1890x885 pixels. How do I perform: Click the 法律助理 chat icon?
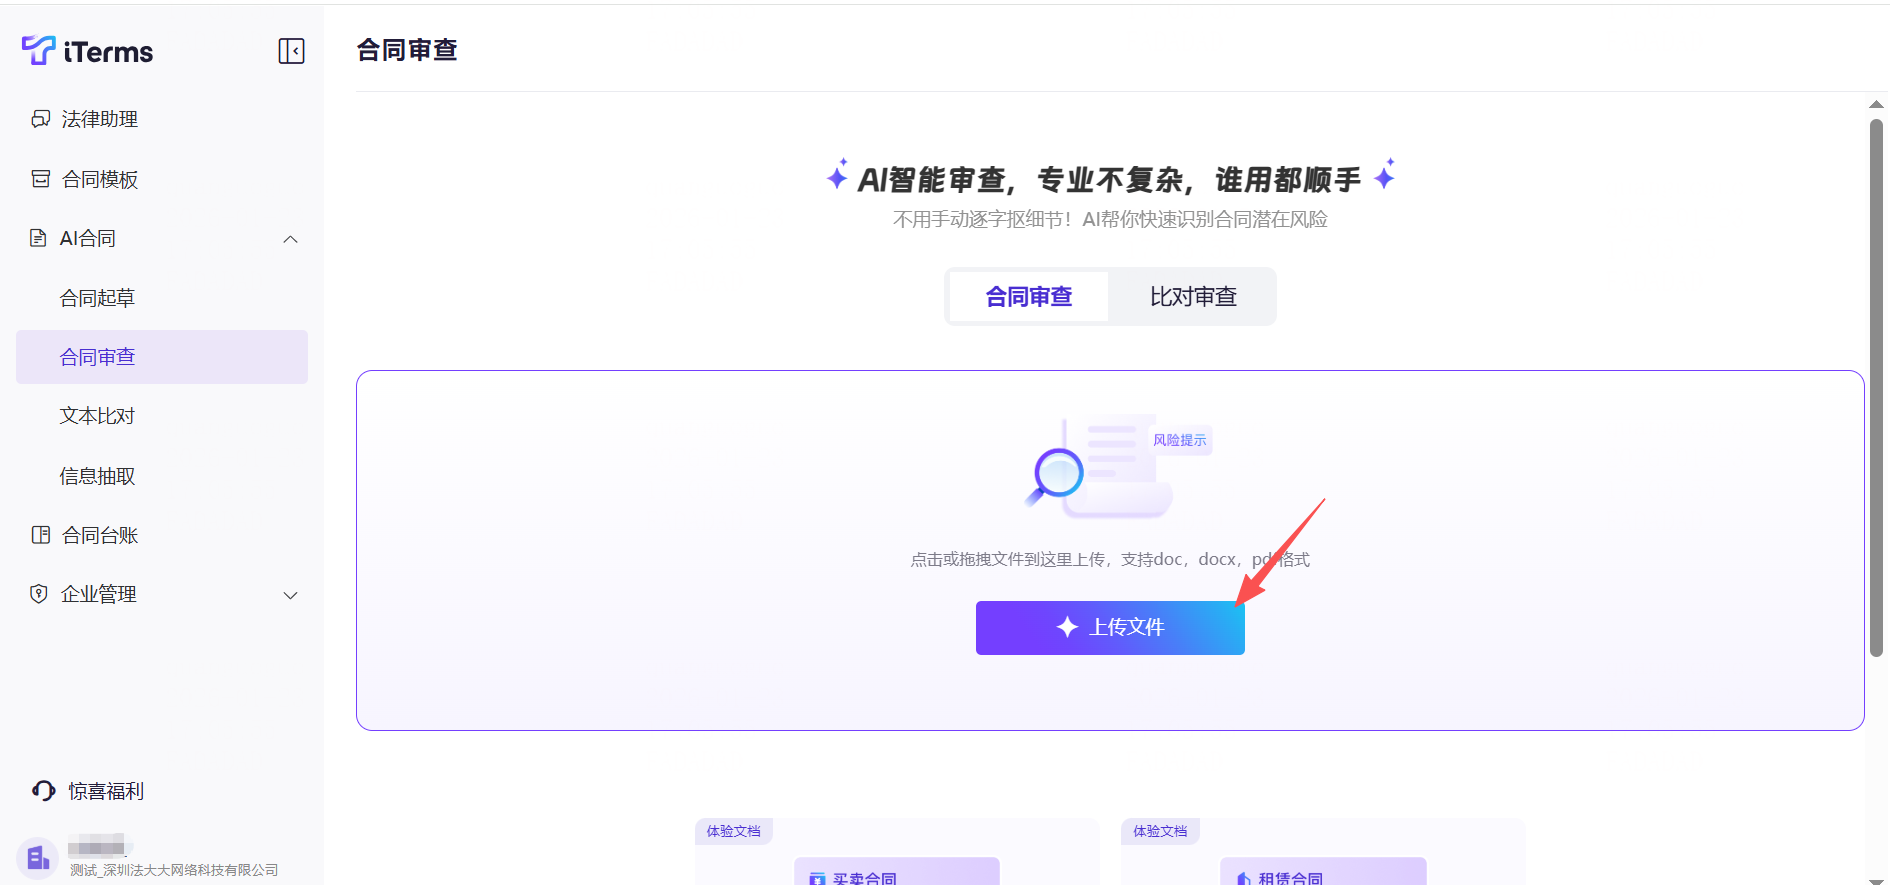click(40, 119)
